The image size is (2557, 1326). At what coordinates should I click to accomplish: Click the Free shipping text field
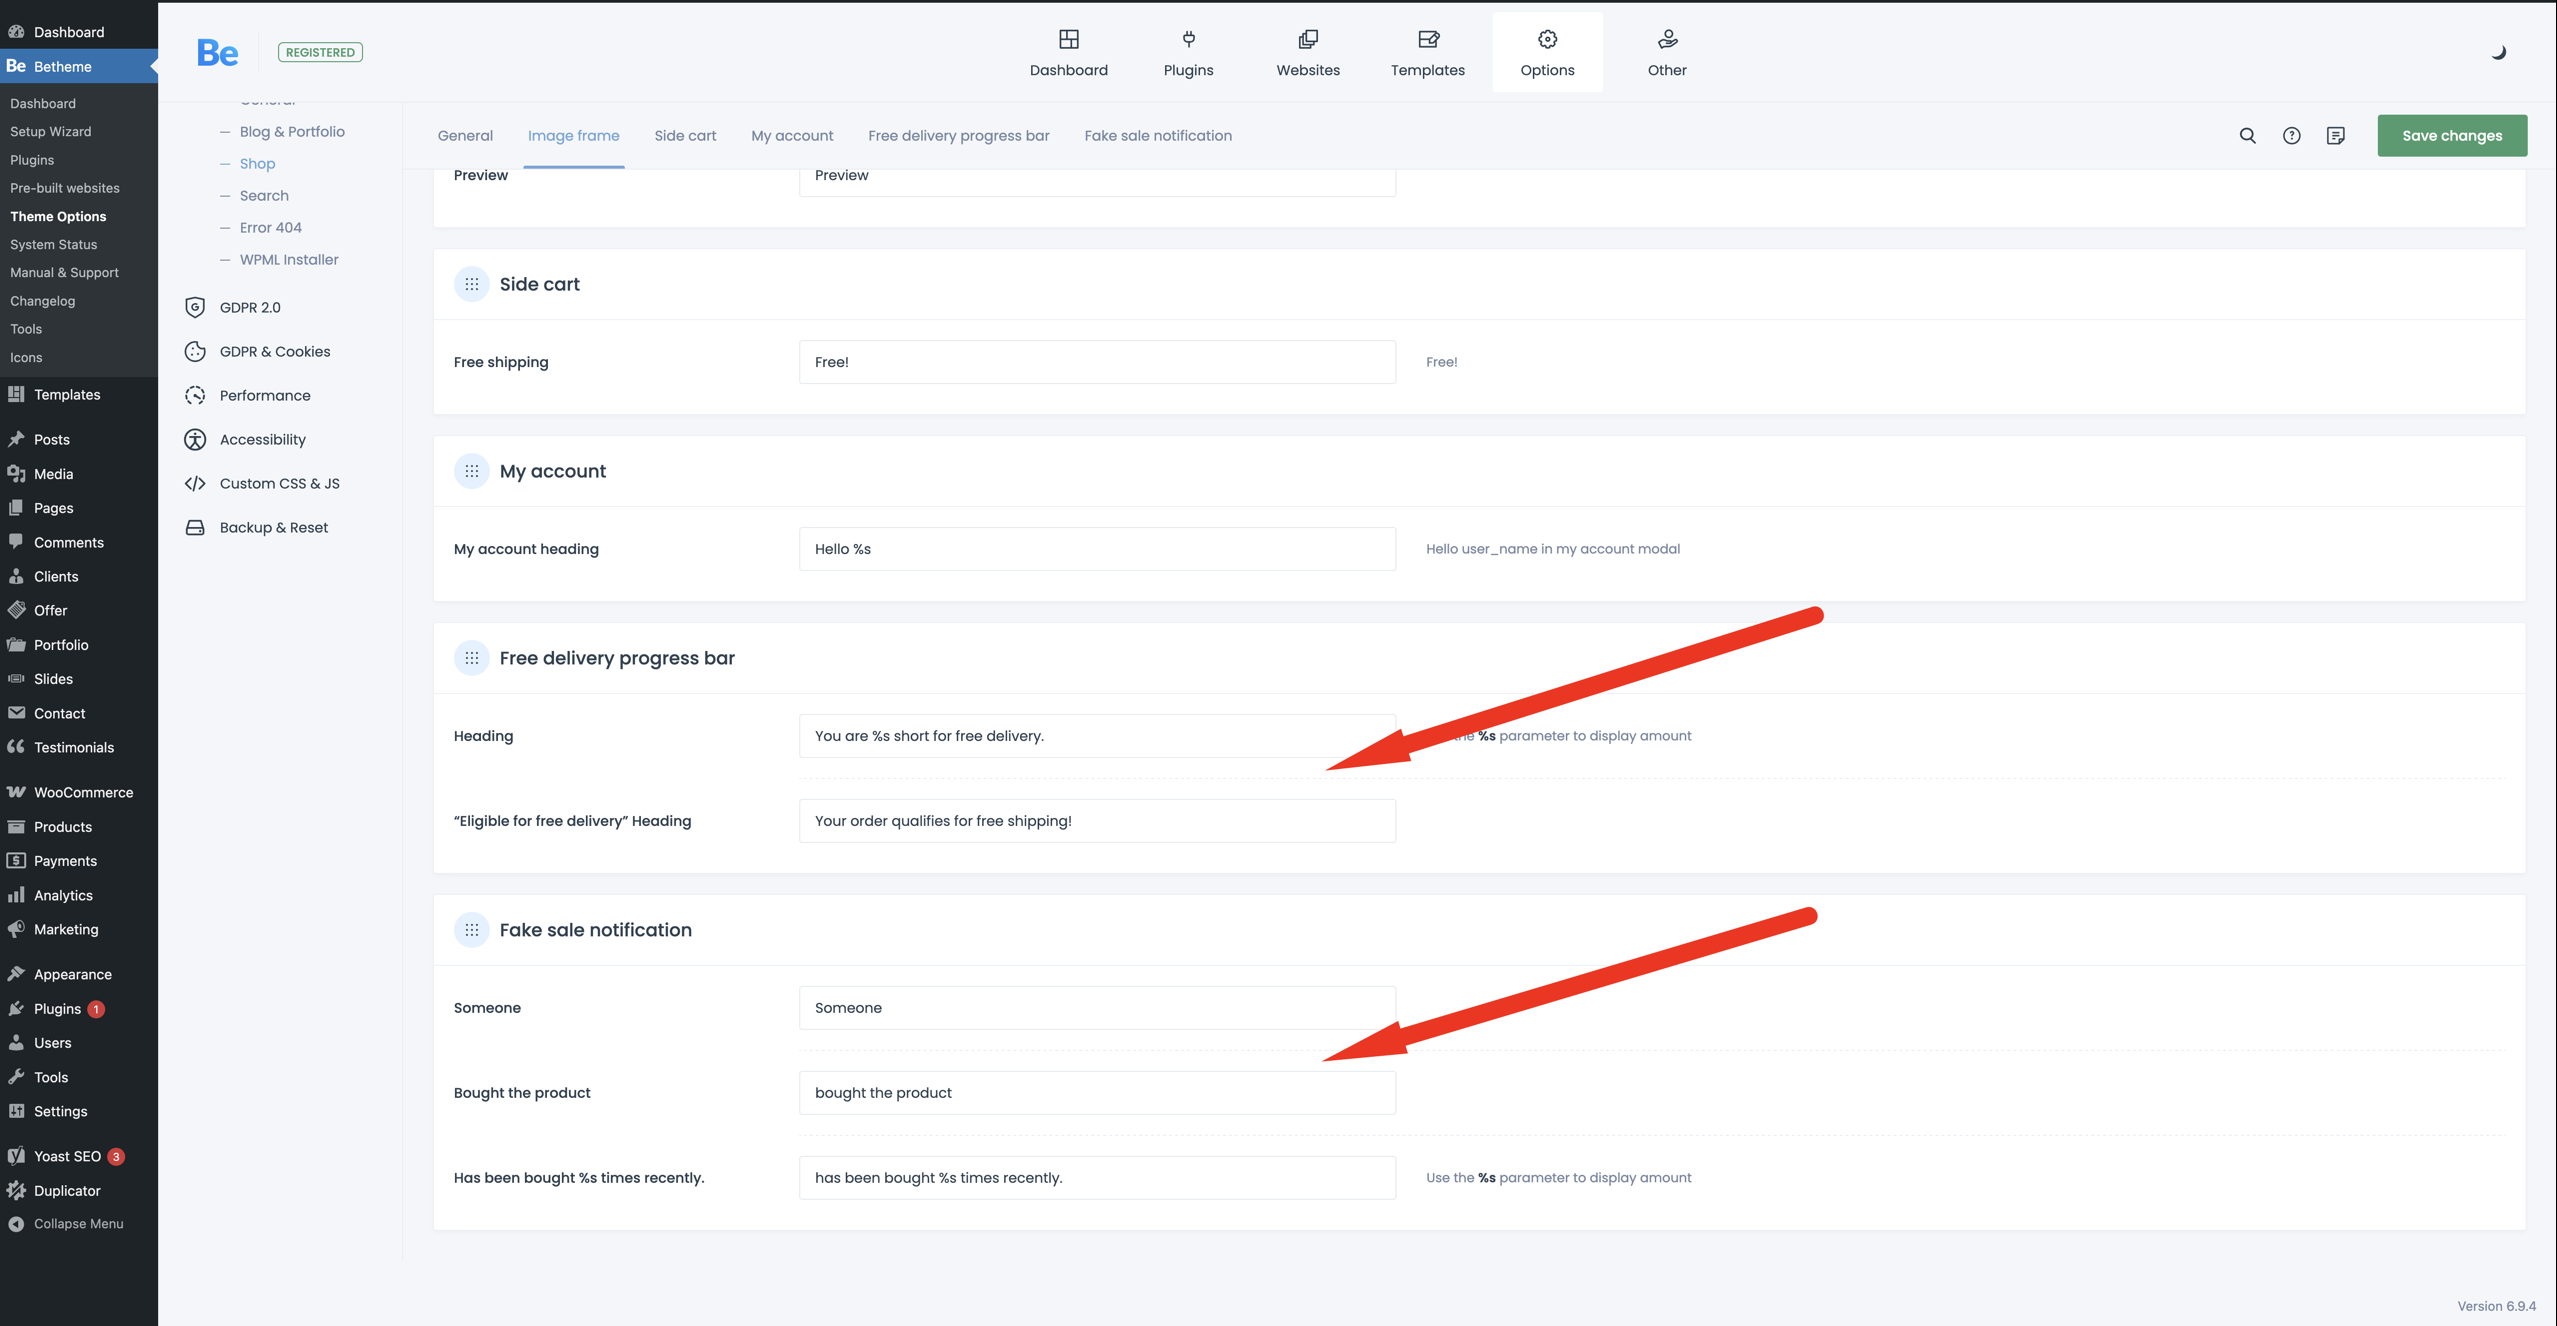pyautogui.click(x=1096, y=362)
